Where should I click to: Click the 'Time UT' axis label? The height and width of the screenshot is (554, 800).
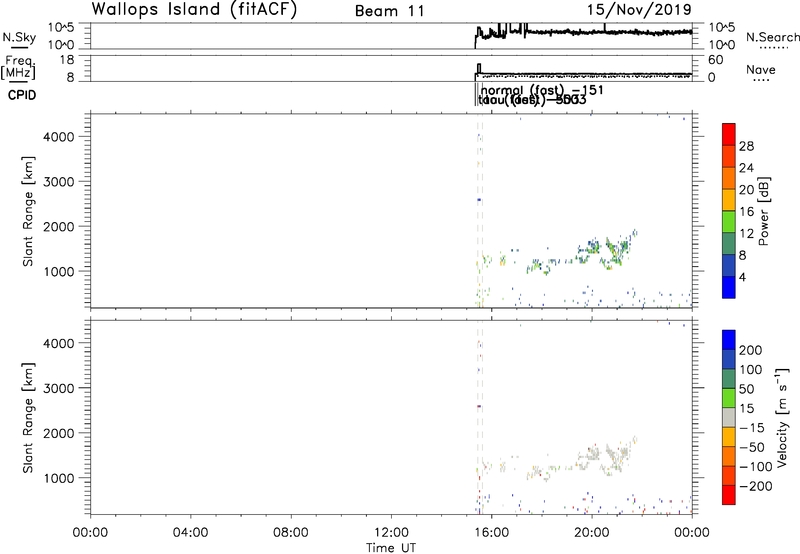(390, 548)
